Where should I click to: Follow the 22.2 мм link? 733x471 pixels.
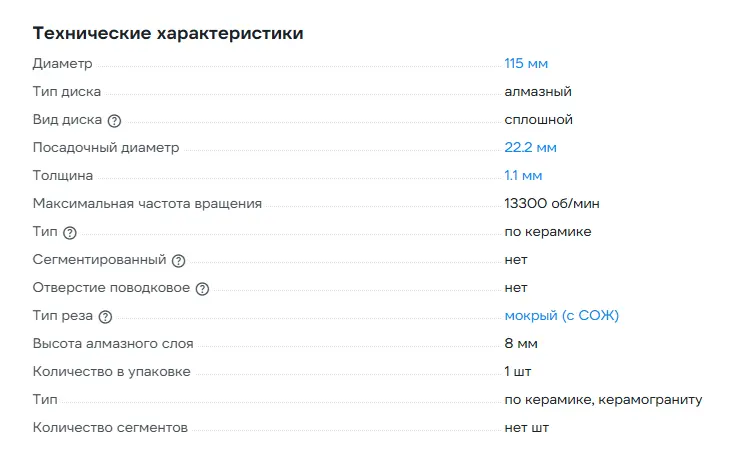tap(530, 148)
